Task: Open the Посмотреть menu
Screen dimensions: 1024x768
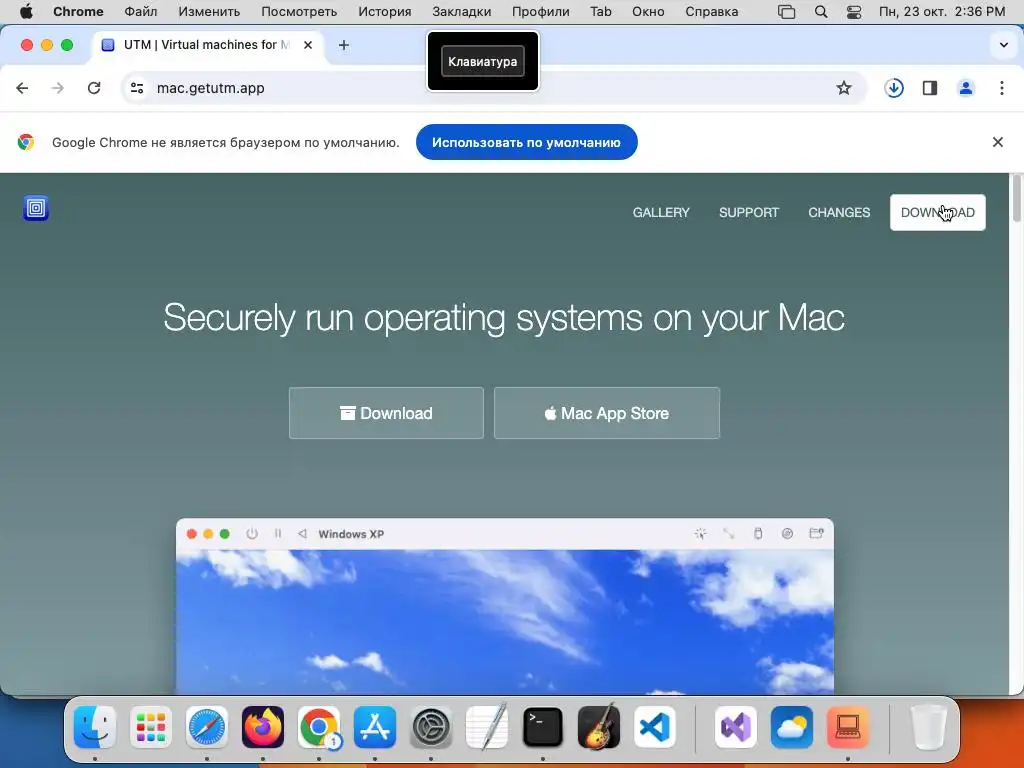Action: (x=299, y=12)
